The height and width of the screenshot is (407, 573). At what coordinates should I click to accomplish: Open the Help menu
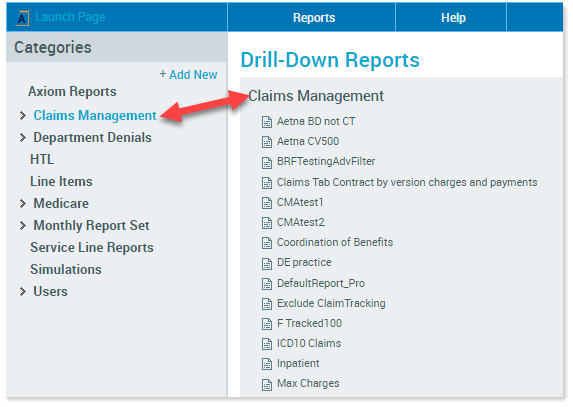click(x=453, y=18)
